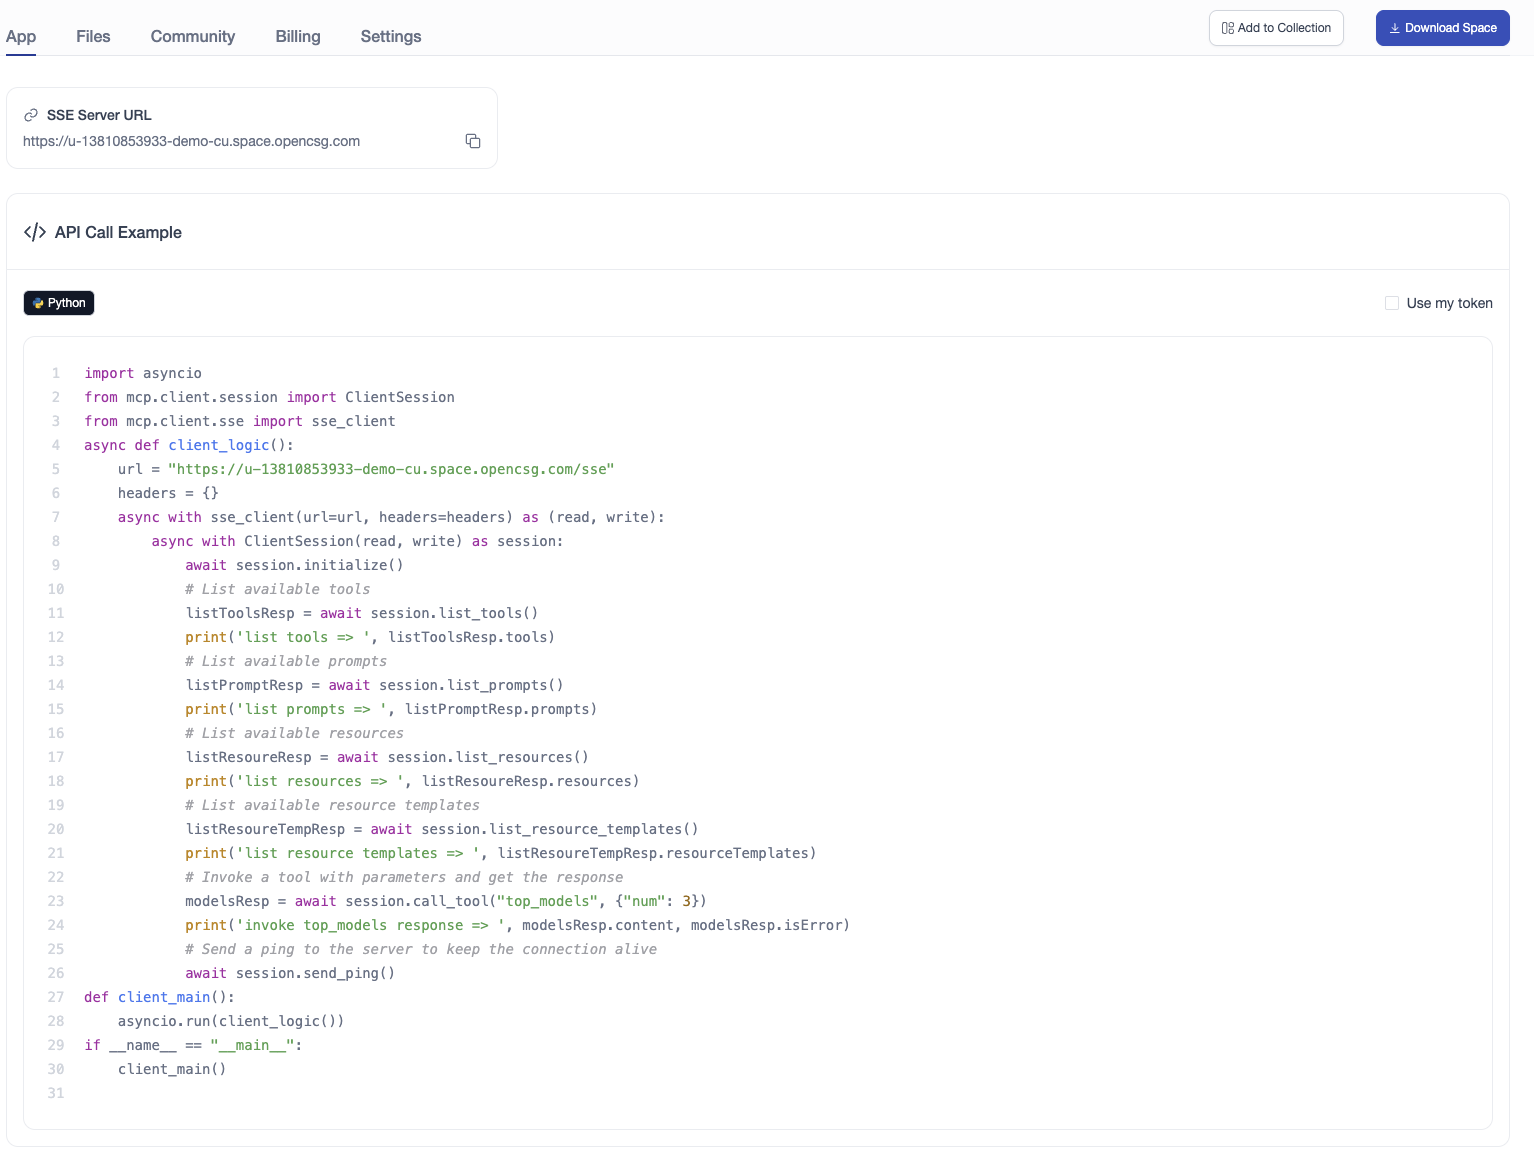Go to the Community tab
Viewport: 1534px width, 1152px height.
tap(193, 36)
